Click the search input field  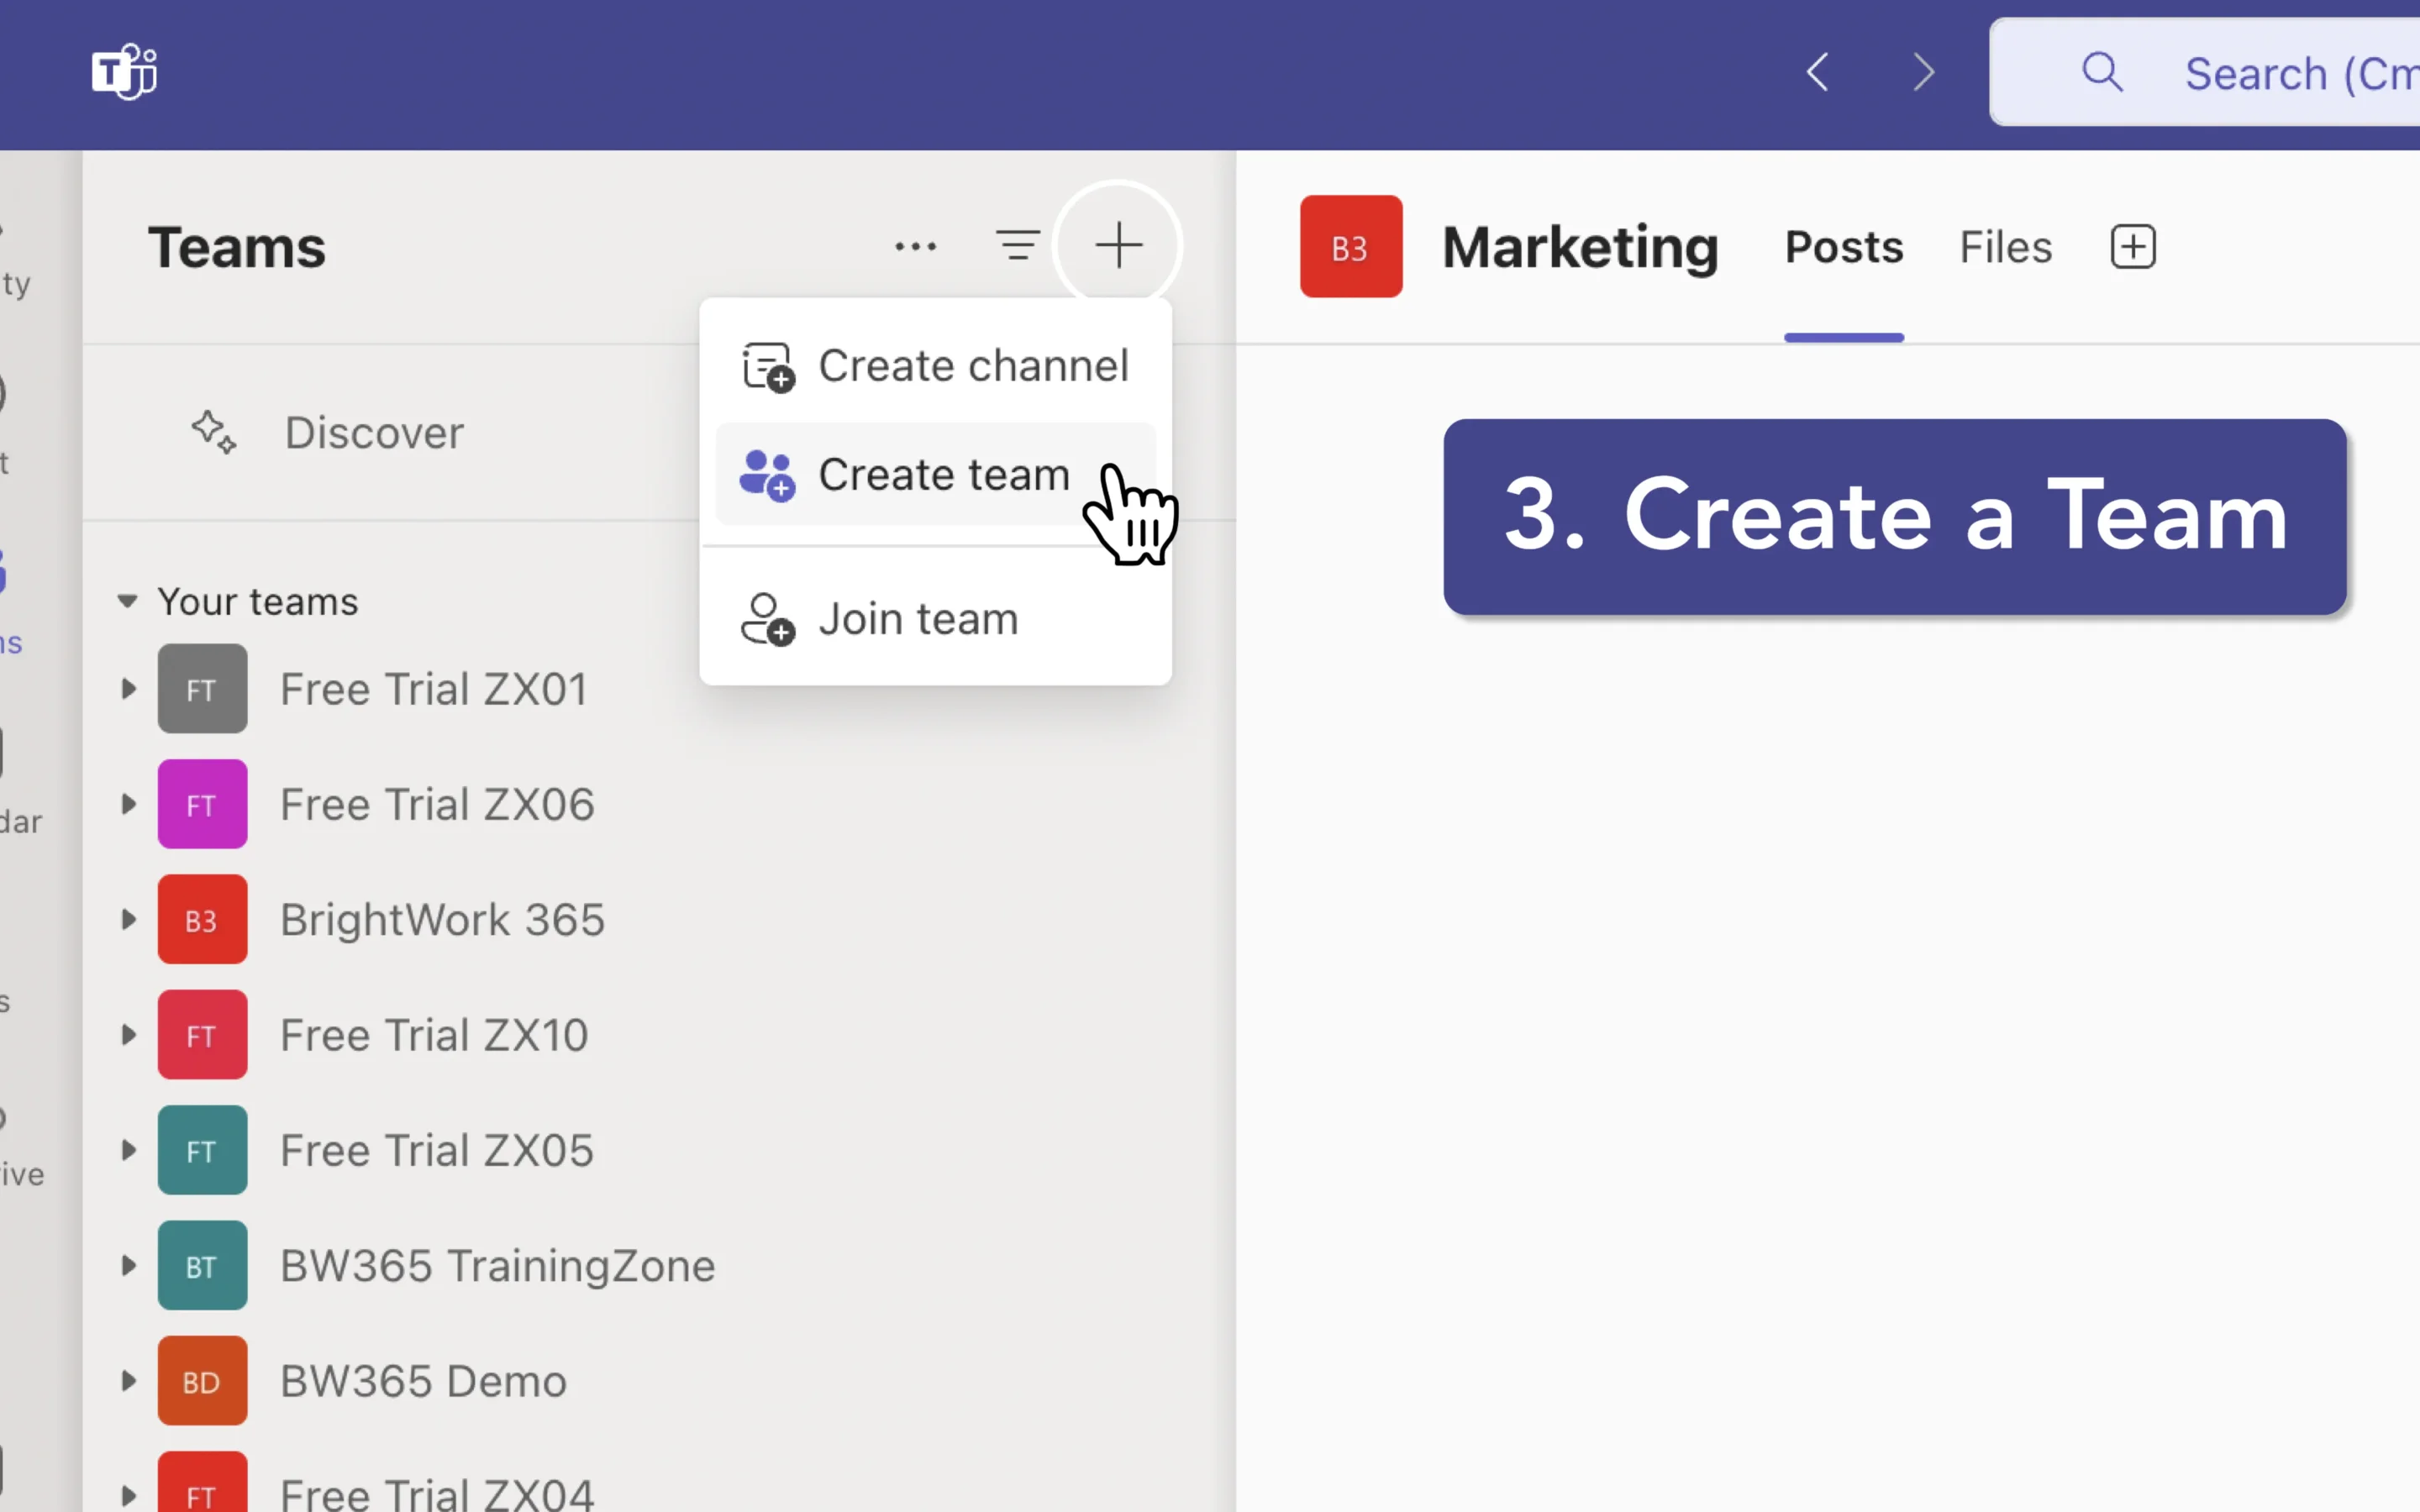tap(2290, 72)
